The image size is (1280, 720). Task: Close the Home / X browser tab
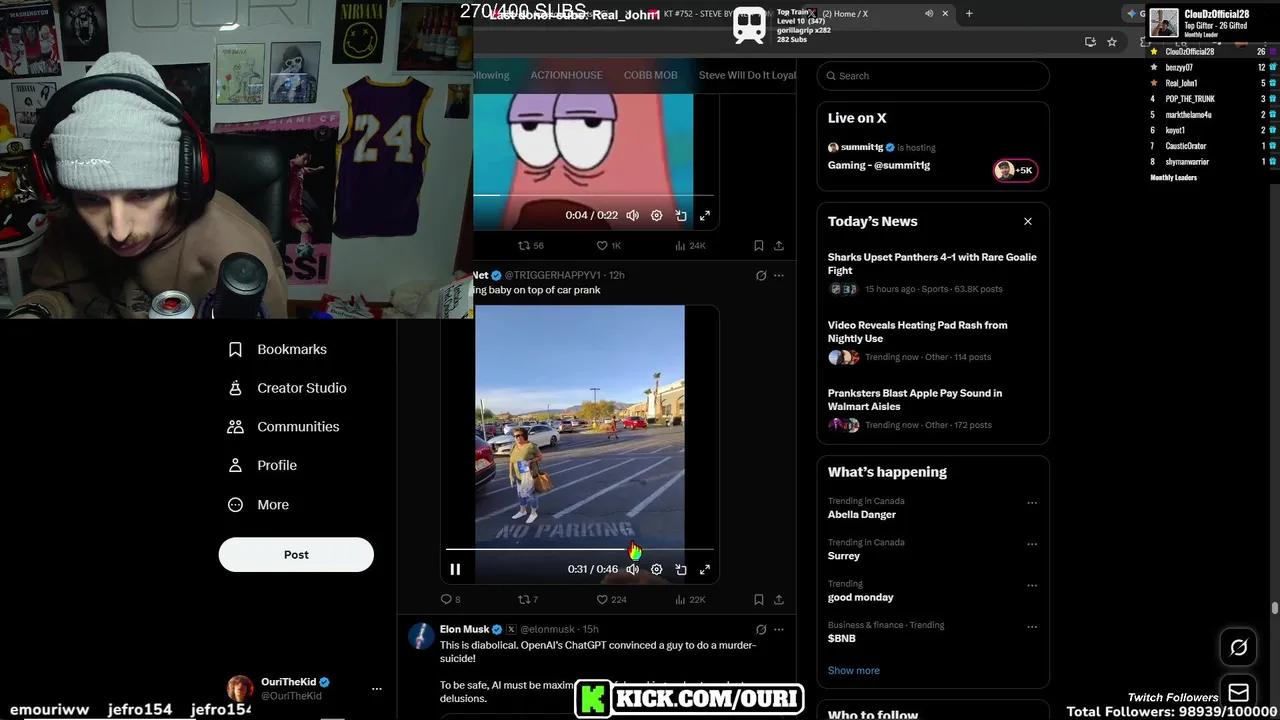click(945, 14)
